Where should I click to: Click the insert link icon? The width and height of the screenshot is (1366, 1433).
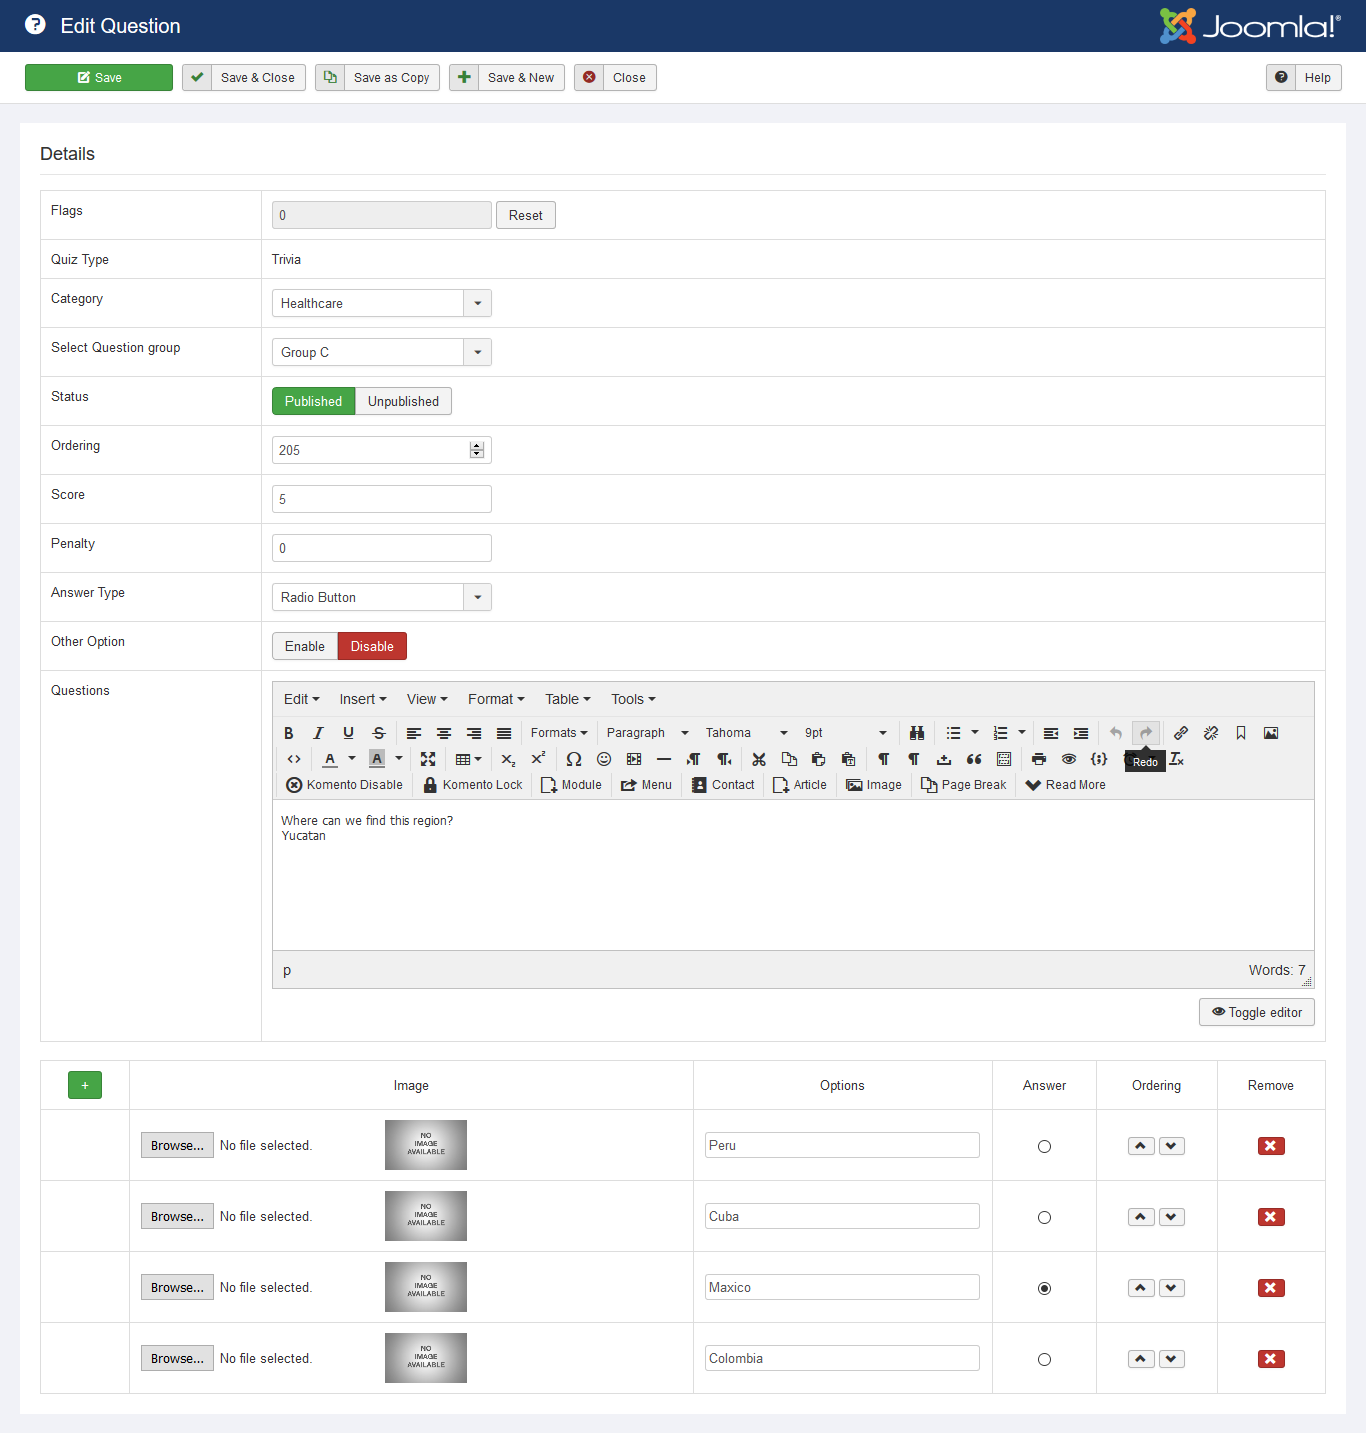point(1181,733)
